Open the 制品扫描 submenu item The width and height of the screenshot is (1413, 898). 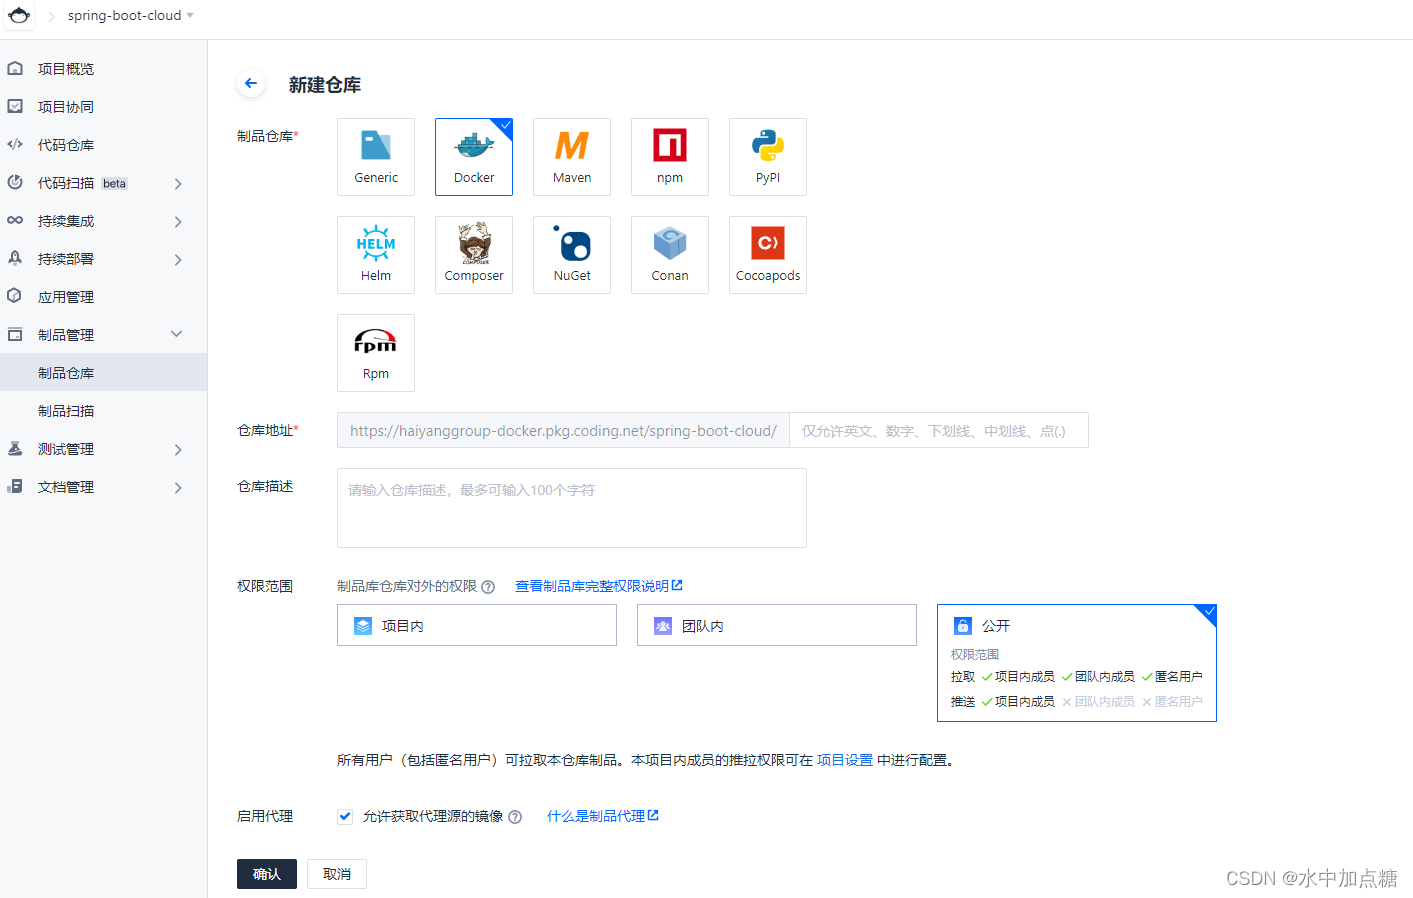coord(103,411)
